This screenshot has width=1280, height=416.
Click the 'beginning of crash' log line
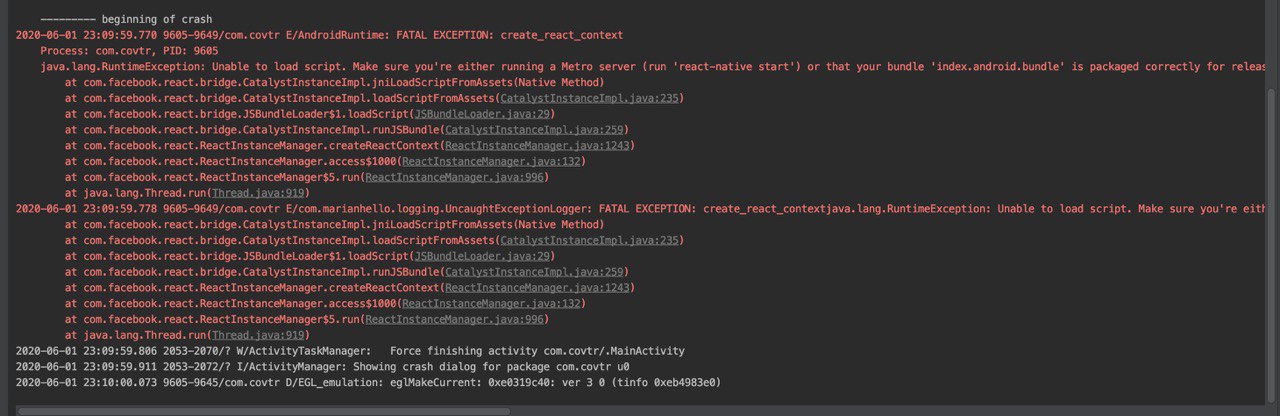(126, 19)
